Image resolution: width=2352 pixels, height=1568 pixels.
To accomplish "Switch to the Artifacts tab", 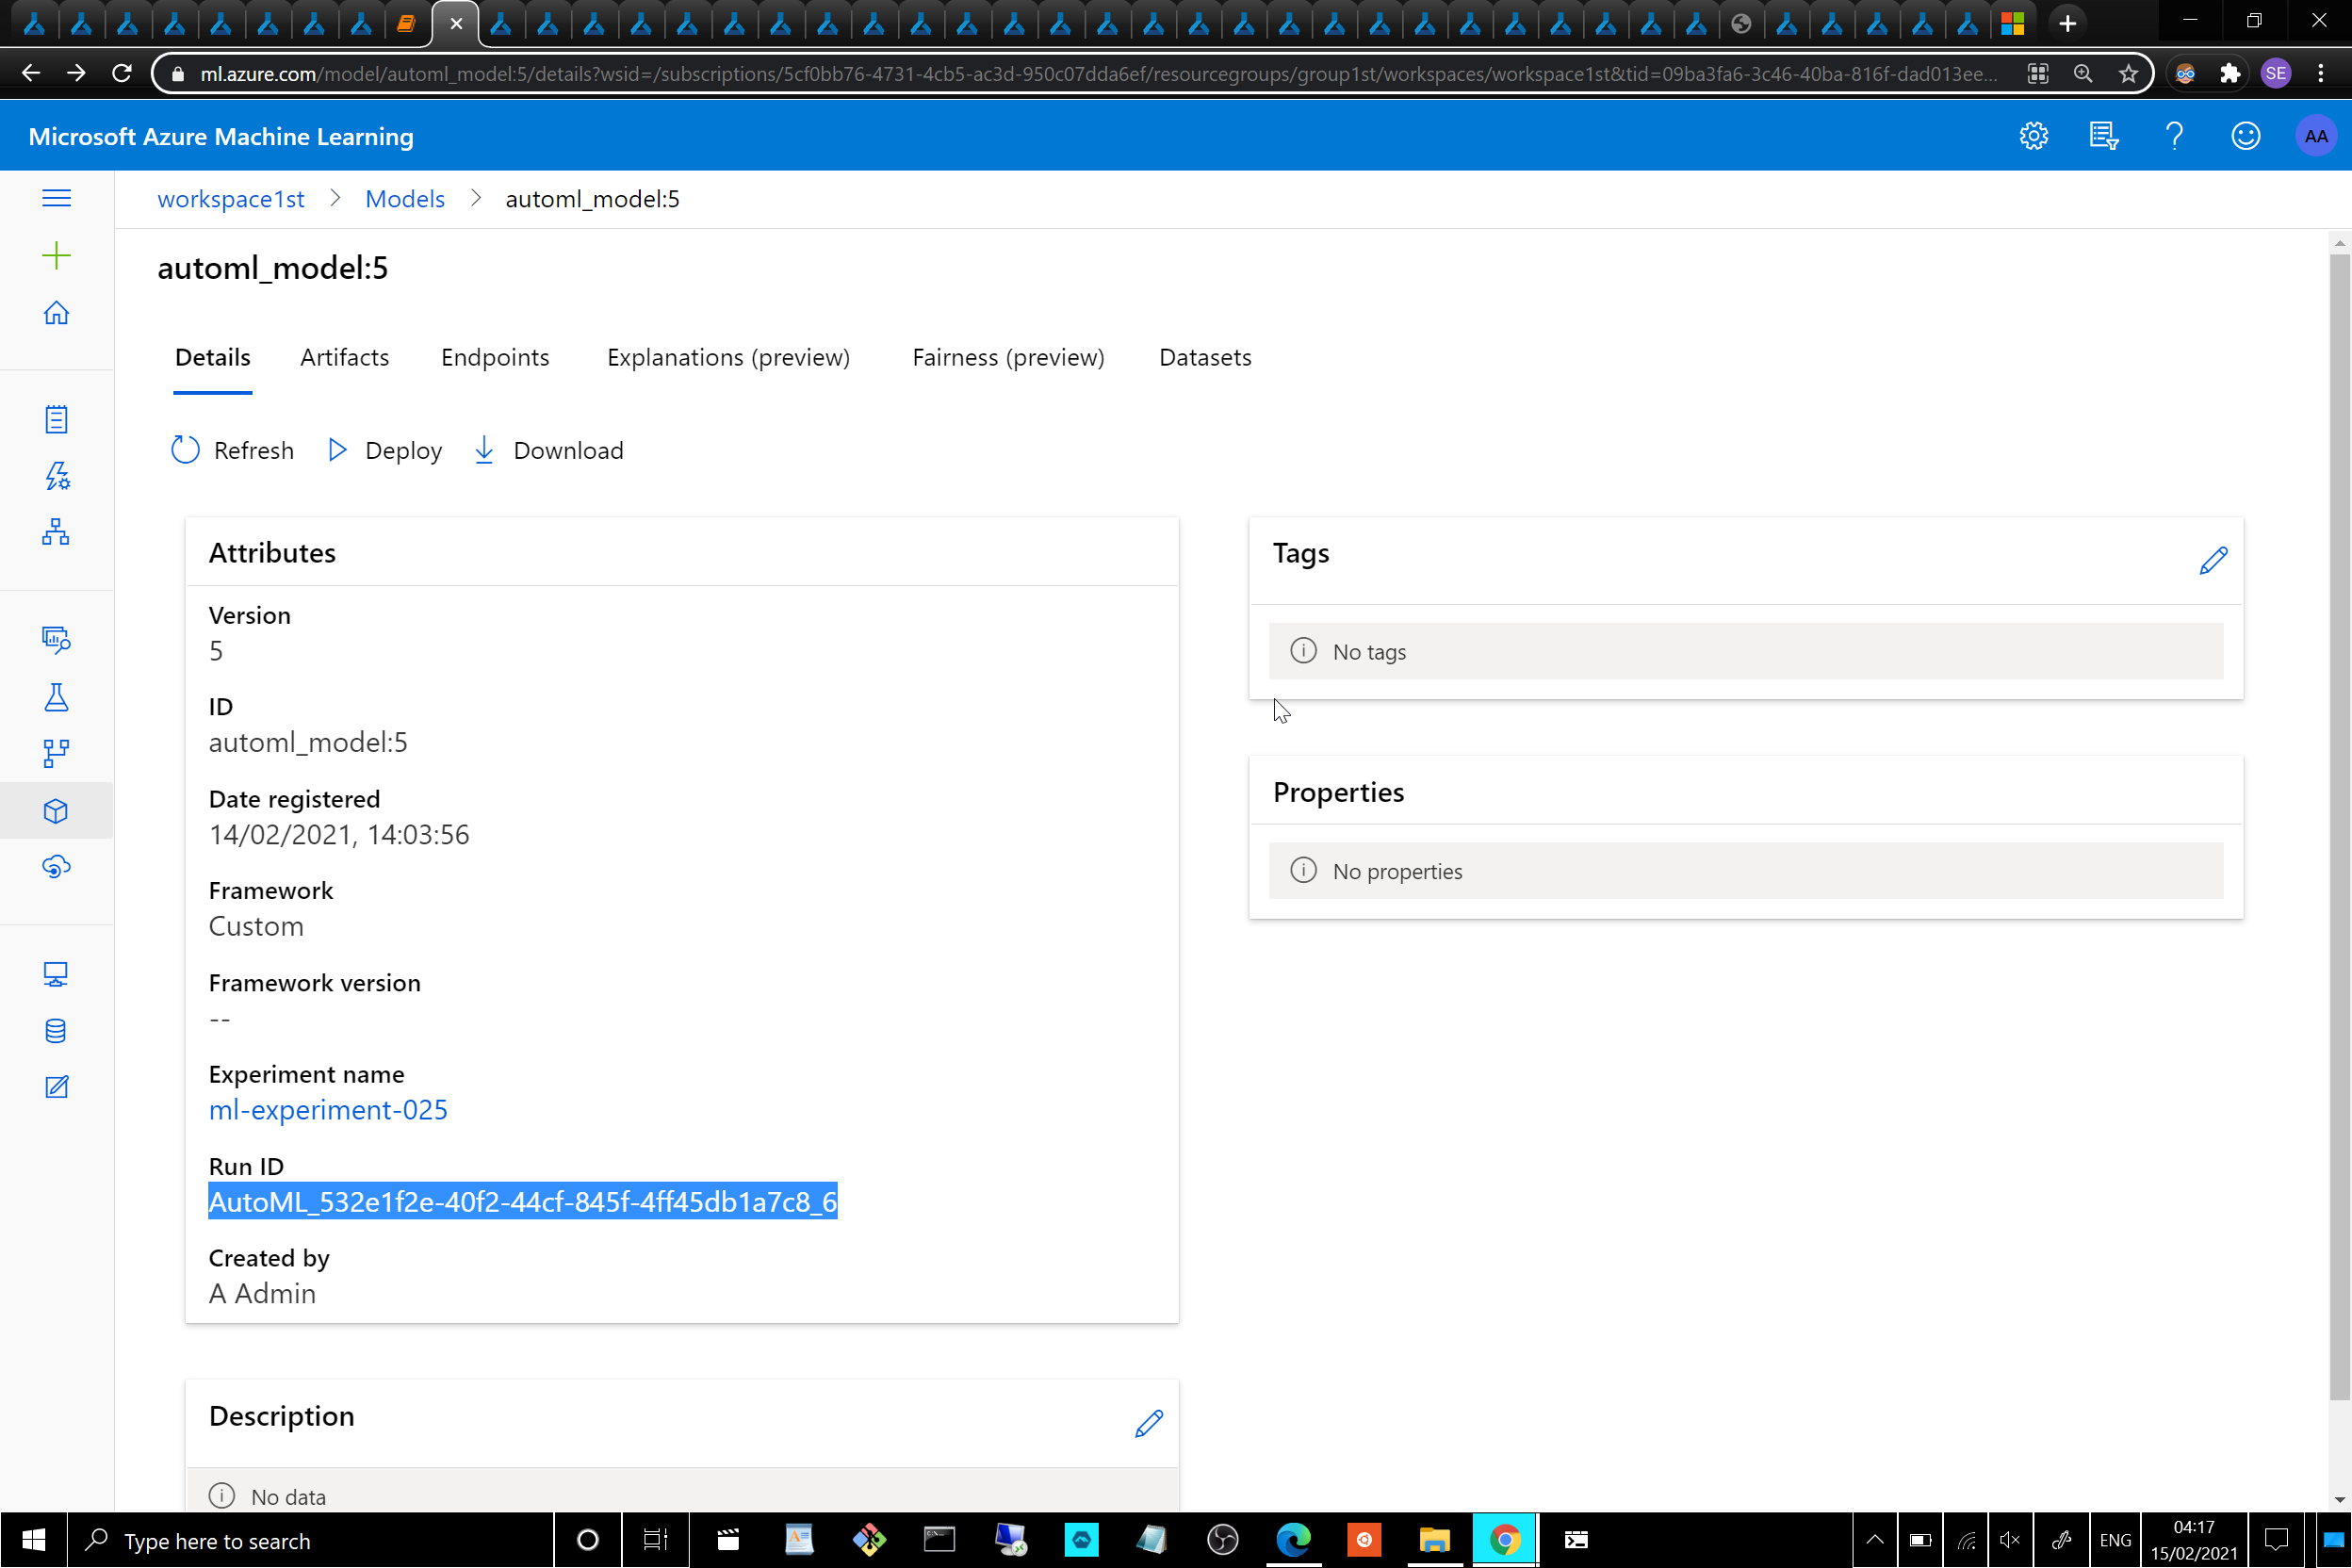I will 345,357.
